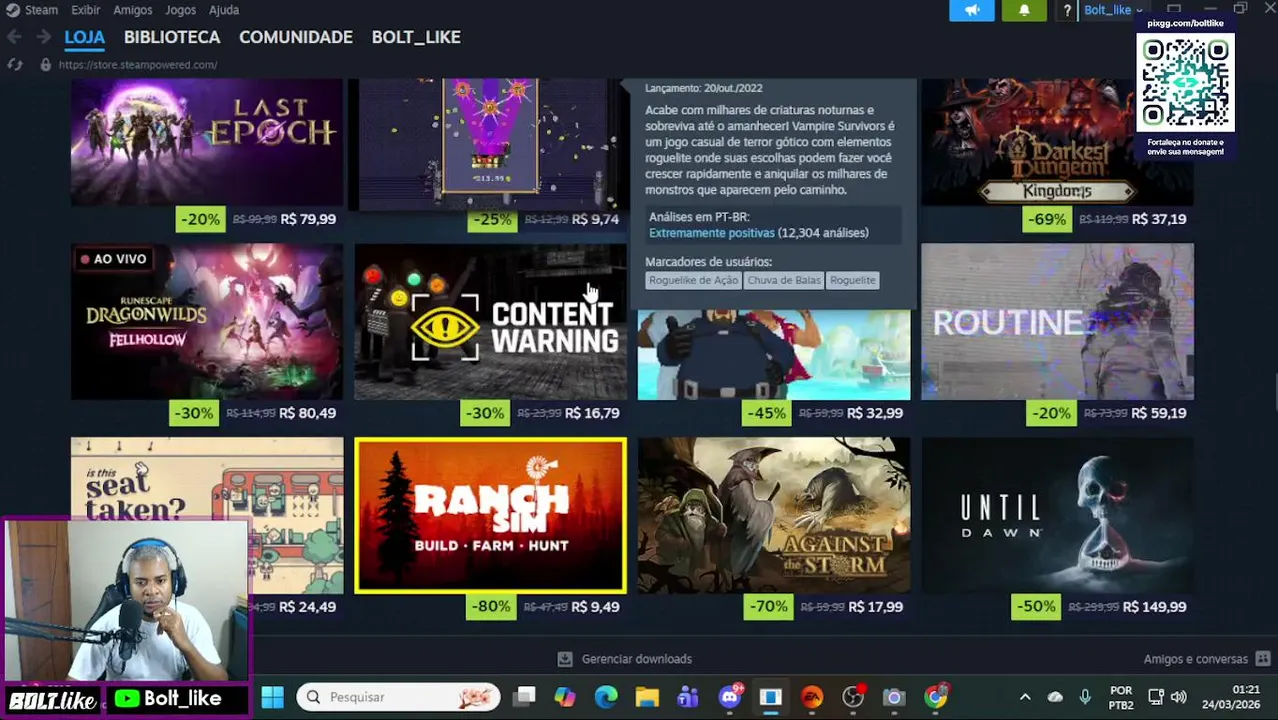Click the -80% Ranch Sim discount
The image size is (1278, 720).
tap(491, 607)
